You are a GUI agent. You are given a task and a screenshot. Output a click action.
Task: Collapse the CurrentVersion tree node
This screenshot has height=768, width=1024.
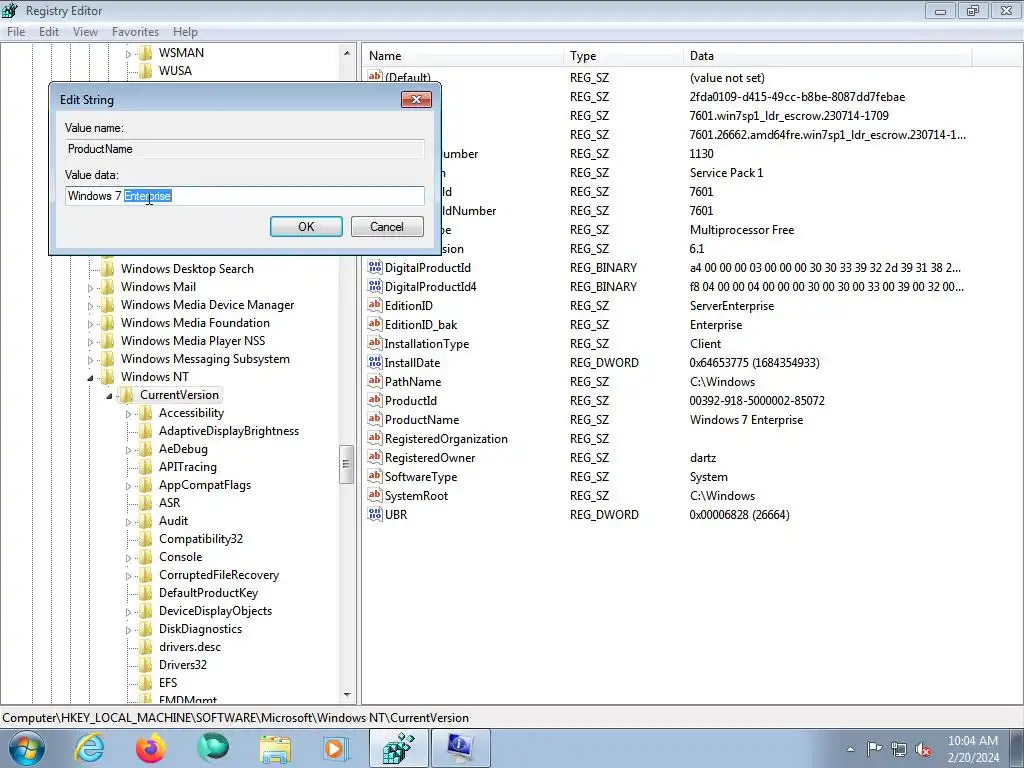pos(109,396)
